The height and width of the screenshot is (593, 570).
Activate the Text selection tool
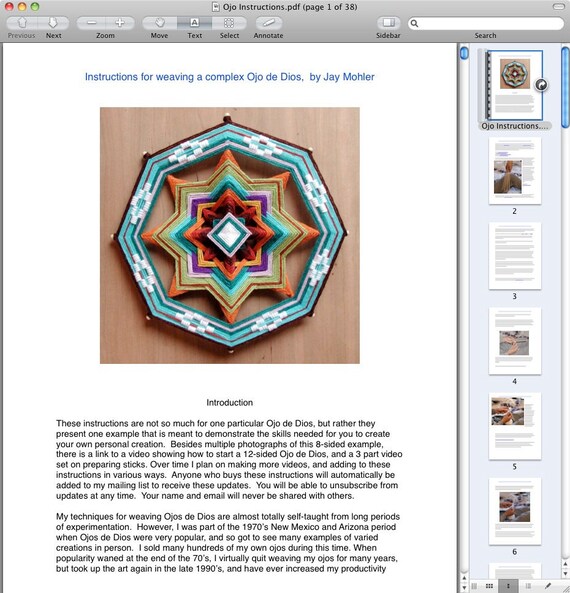click(194, 23)
